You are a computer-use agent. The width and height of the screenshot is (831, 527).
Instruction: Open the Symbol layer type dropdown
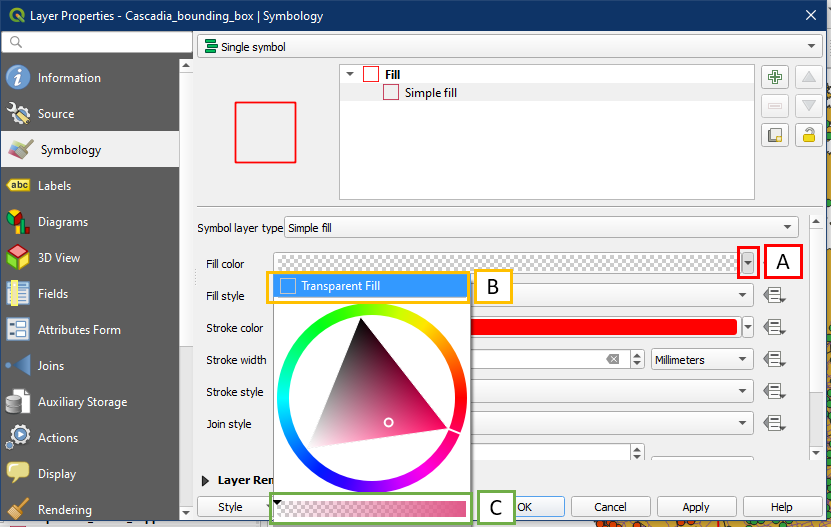(541, 228)
